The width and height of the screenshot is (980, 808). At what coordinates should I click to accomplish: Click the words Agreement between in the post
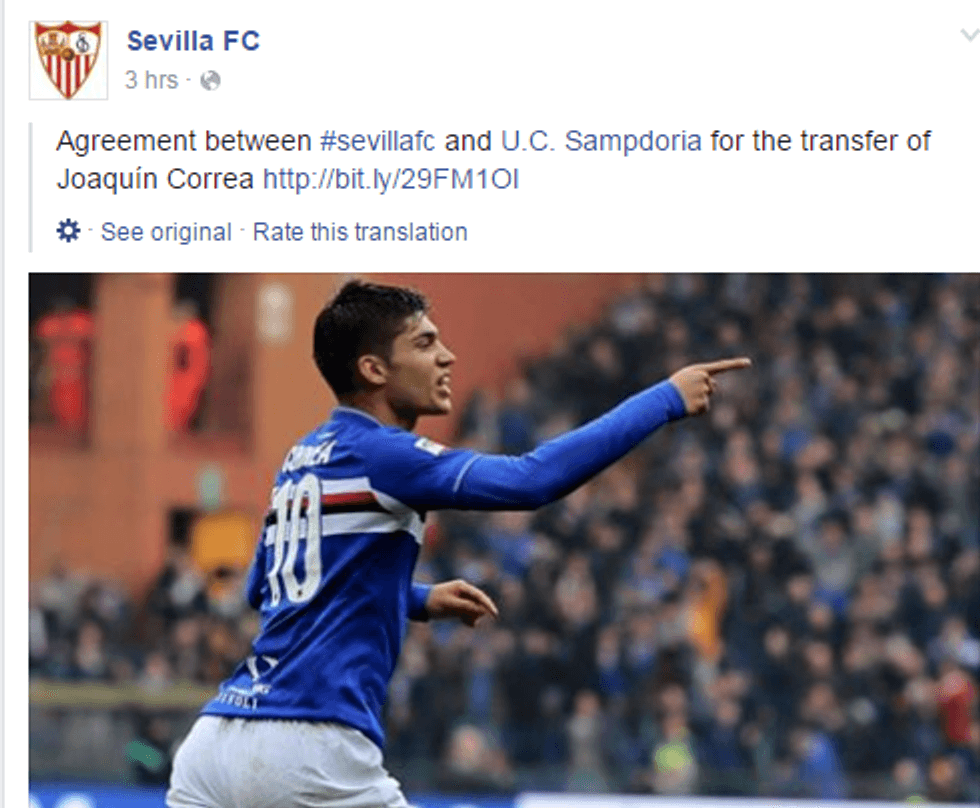(x=183, y=141)
